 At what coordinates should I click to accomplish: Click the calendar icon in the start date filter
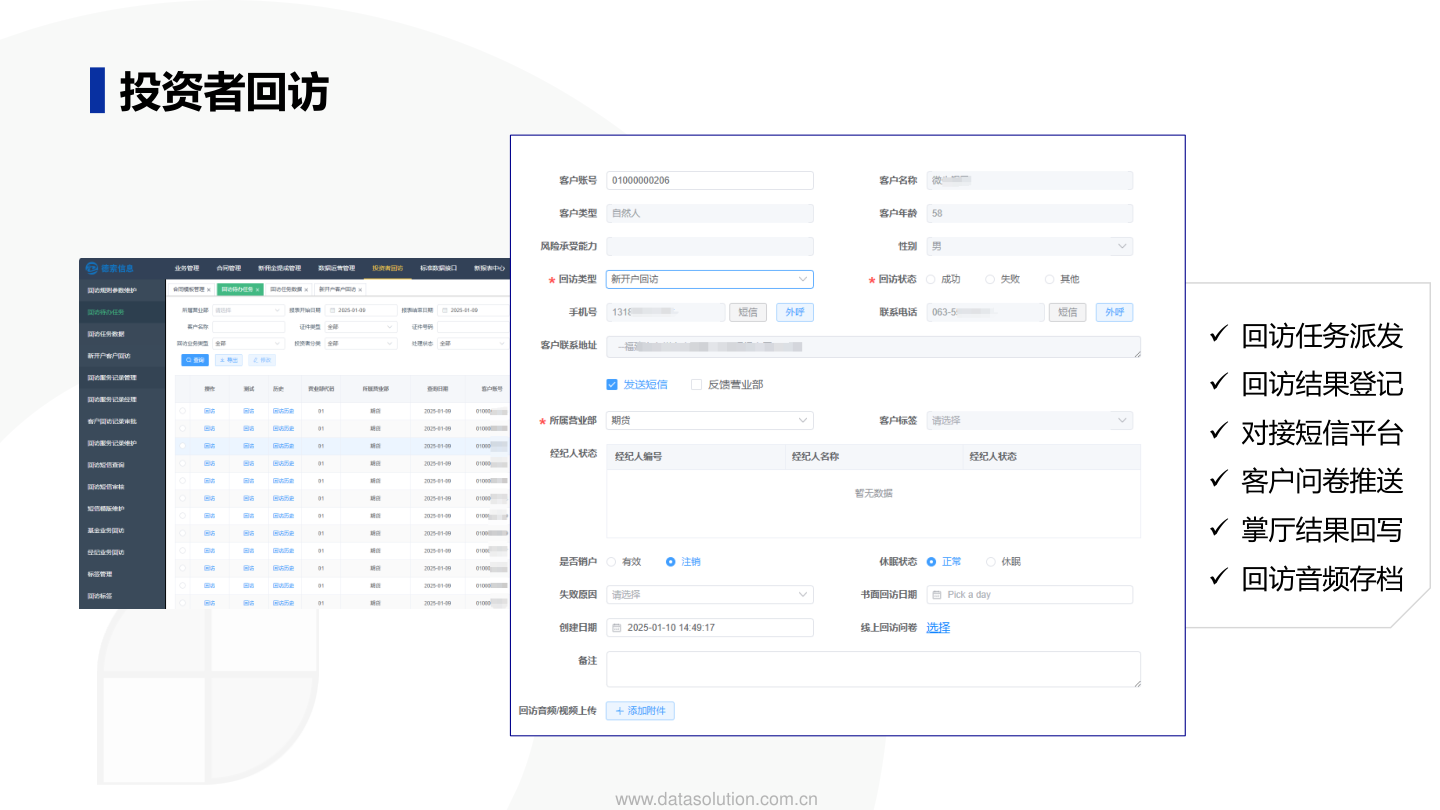tap(332, 310)
